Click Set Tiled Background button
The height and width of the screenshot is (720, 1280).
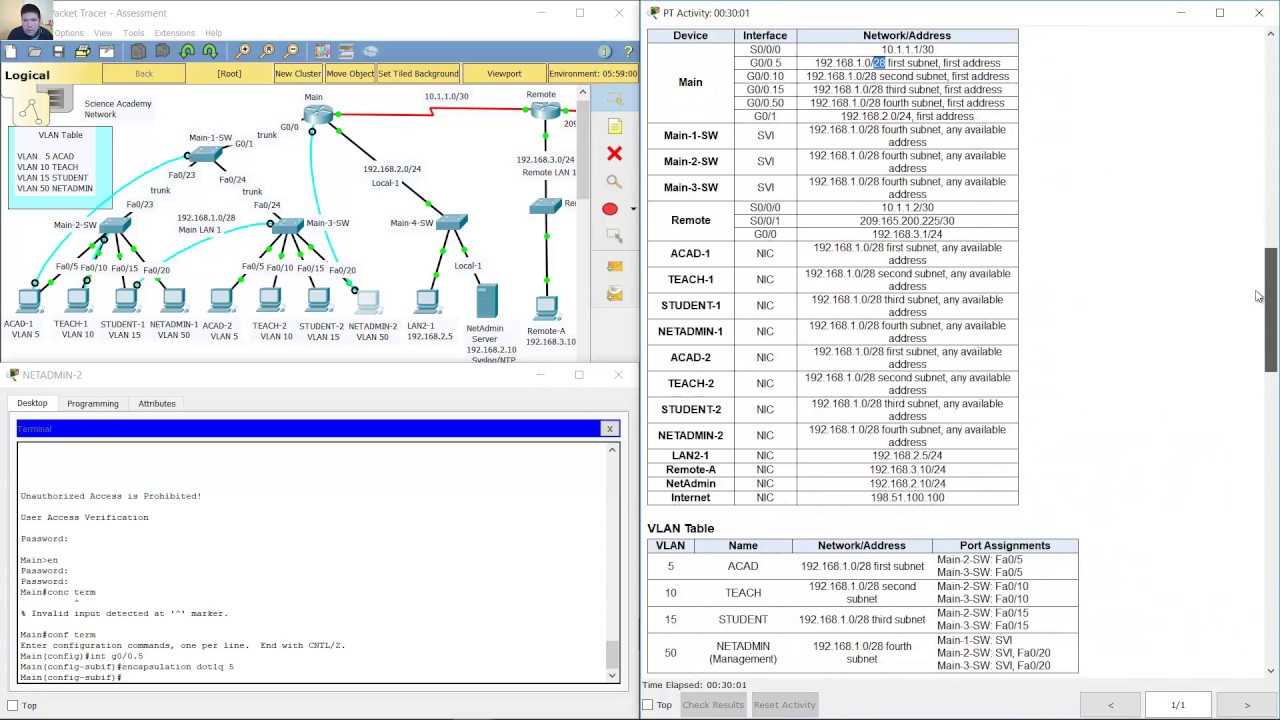click(x=418, y=74)
